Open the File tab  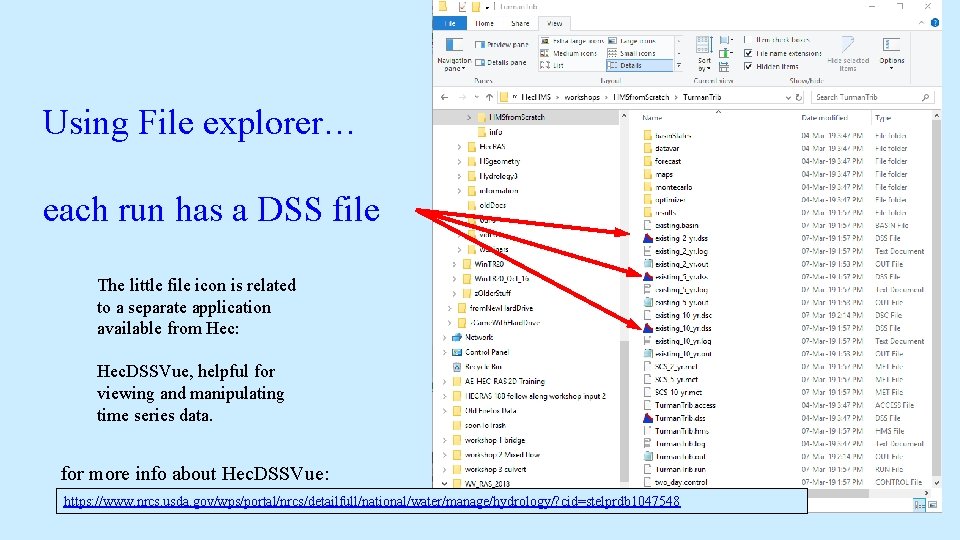(451, 23)
